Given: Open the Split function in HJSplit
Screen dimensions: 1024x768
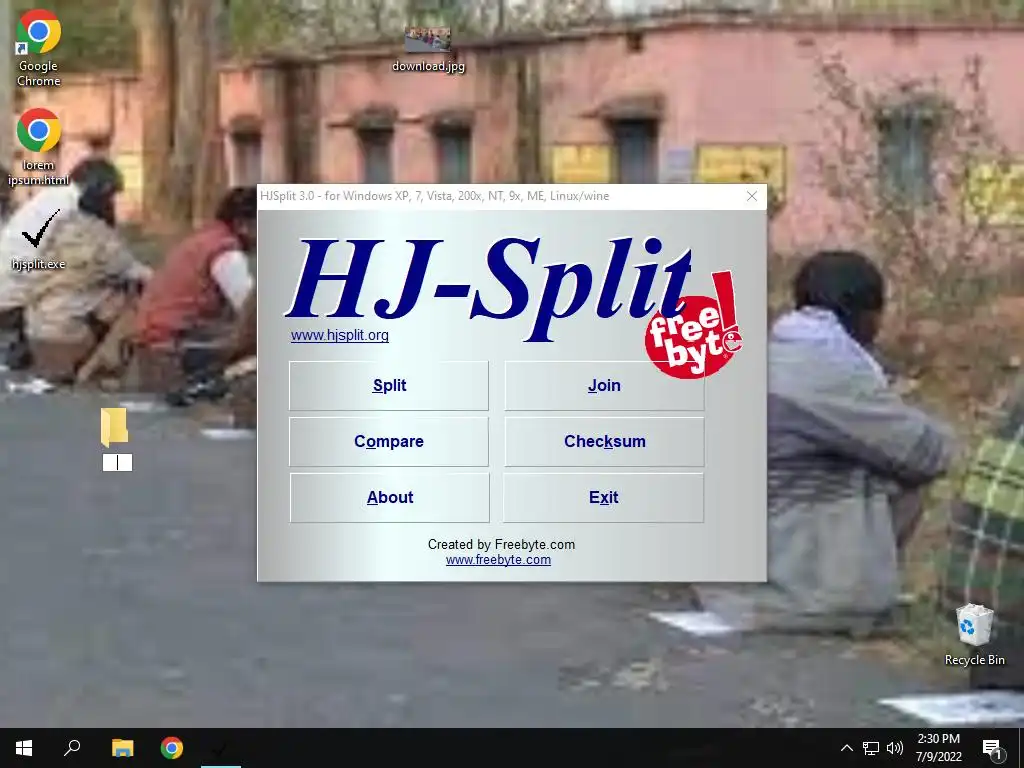Looking at the screenshot, I should [389, 386].
